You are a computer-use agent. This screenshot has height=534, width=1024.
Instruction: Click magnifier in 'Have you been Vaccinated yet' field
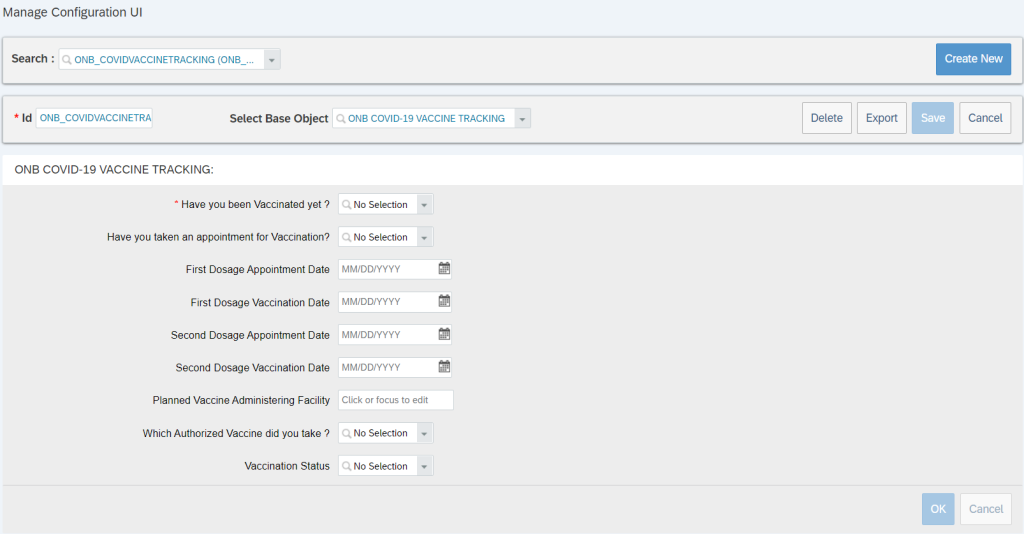pyautogui.click(x=346, y=204)
